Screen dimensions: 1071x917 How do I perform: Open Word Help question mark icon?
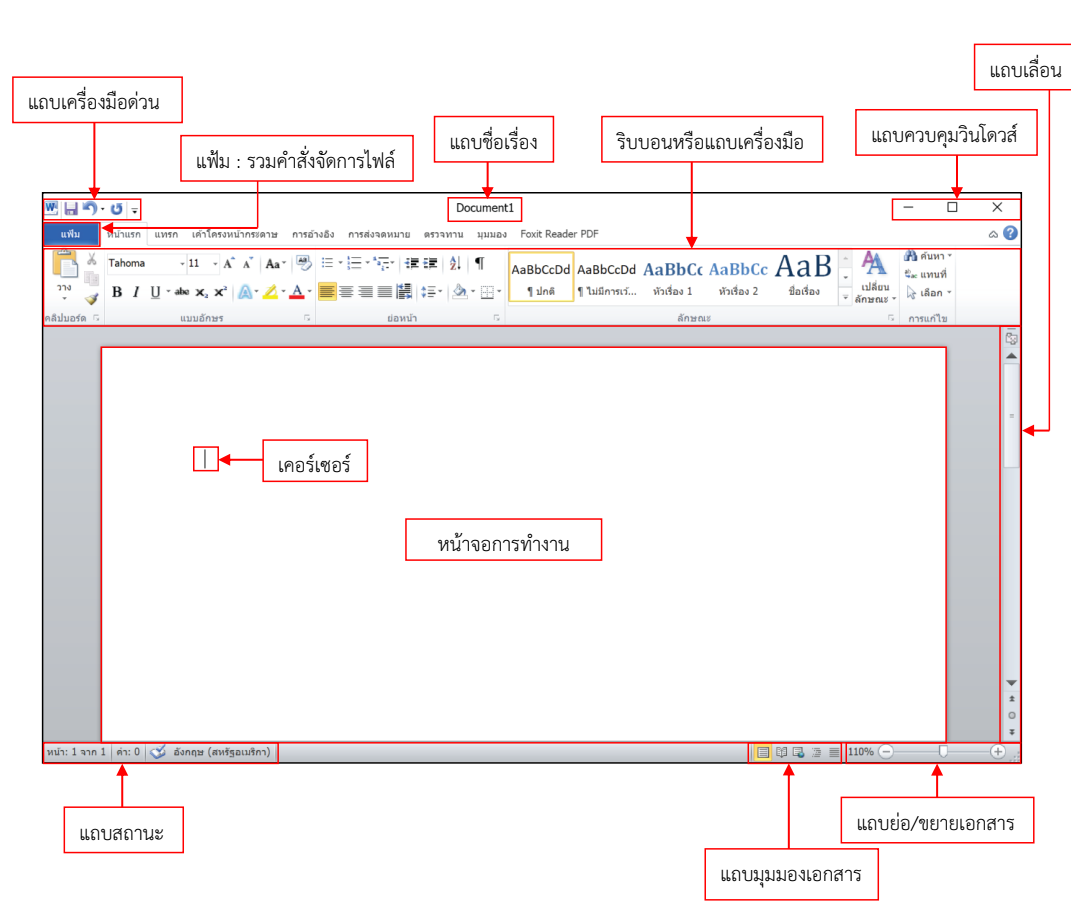(1010, 233)
